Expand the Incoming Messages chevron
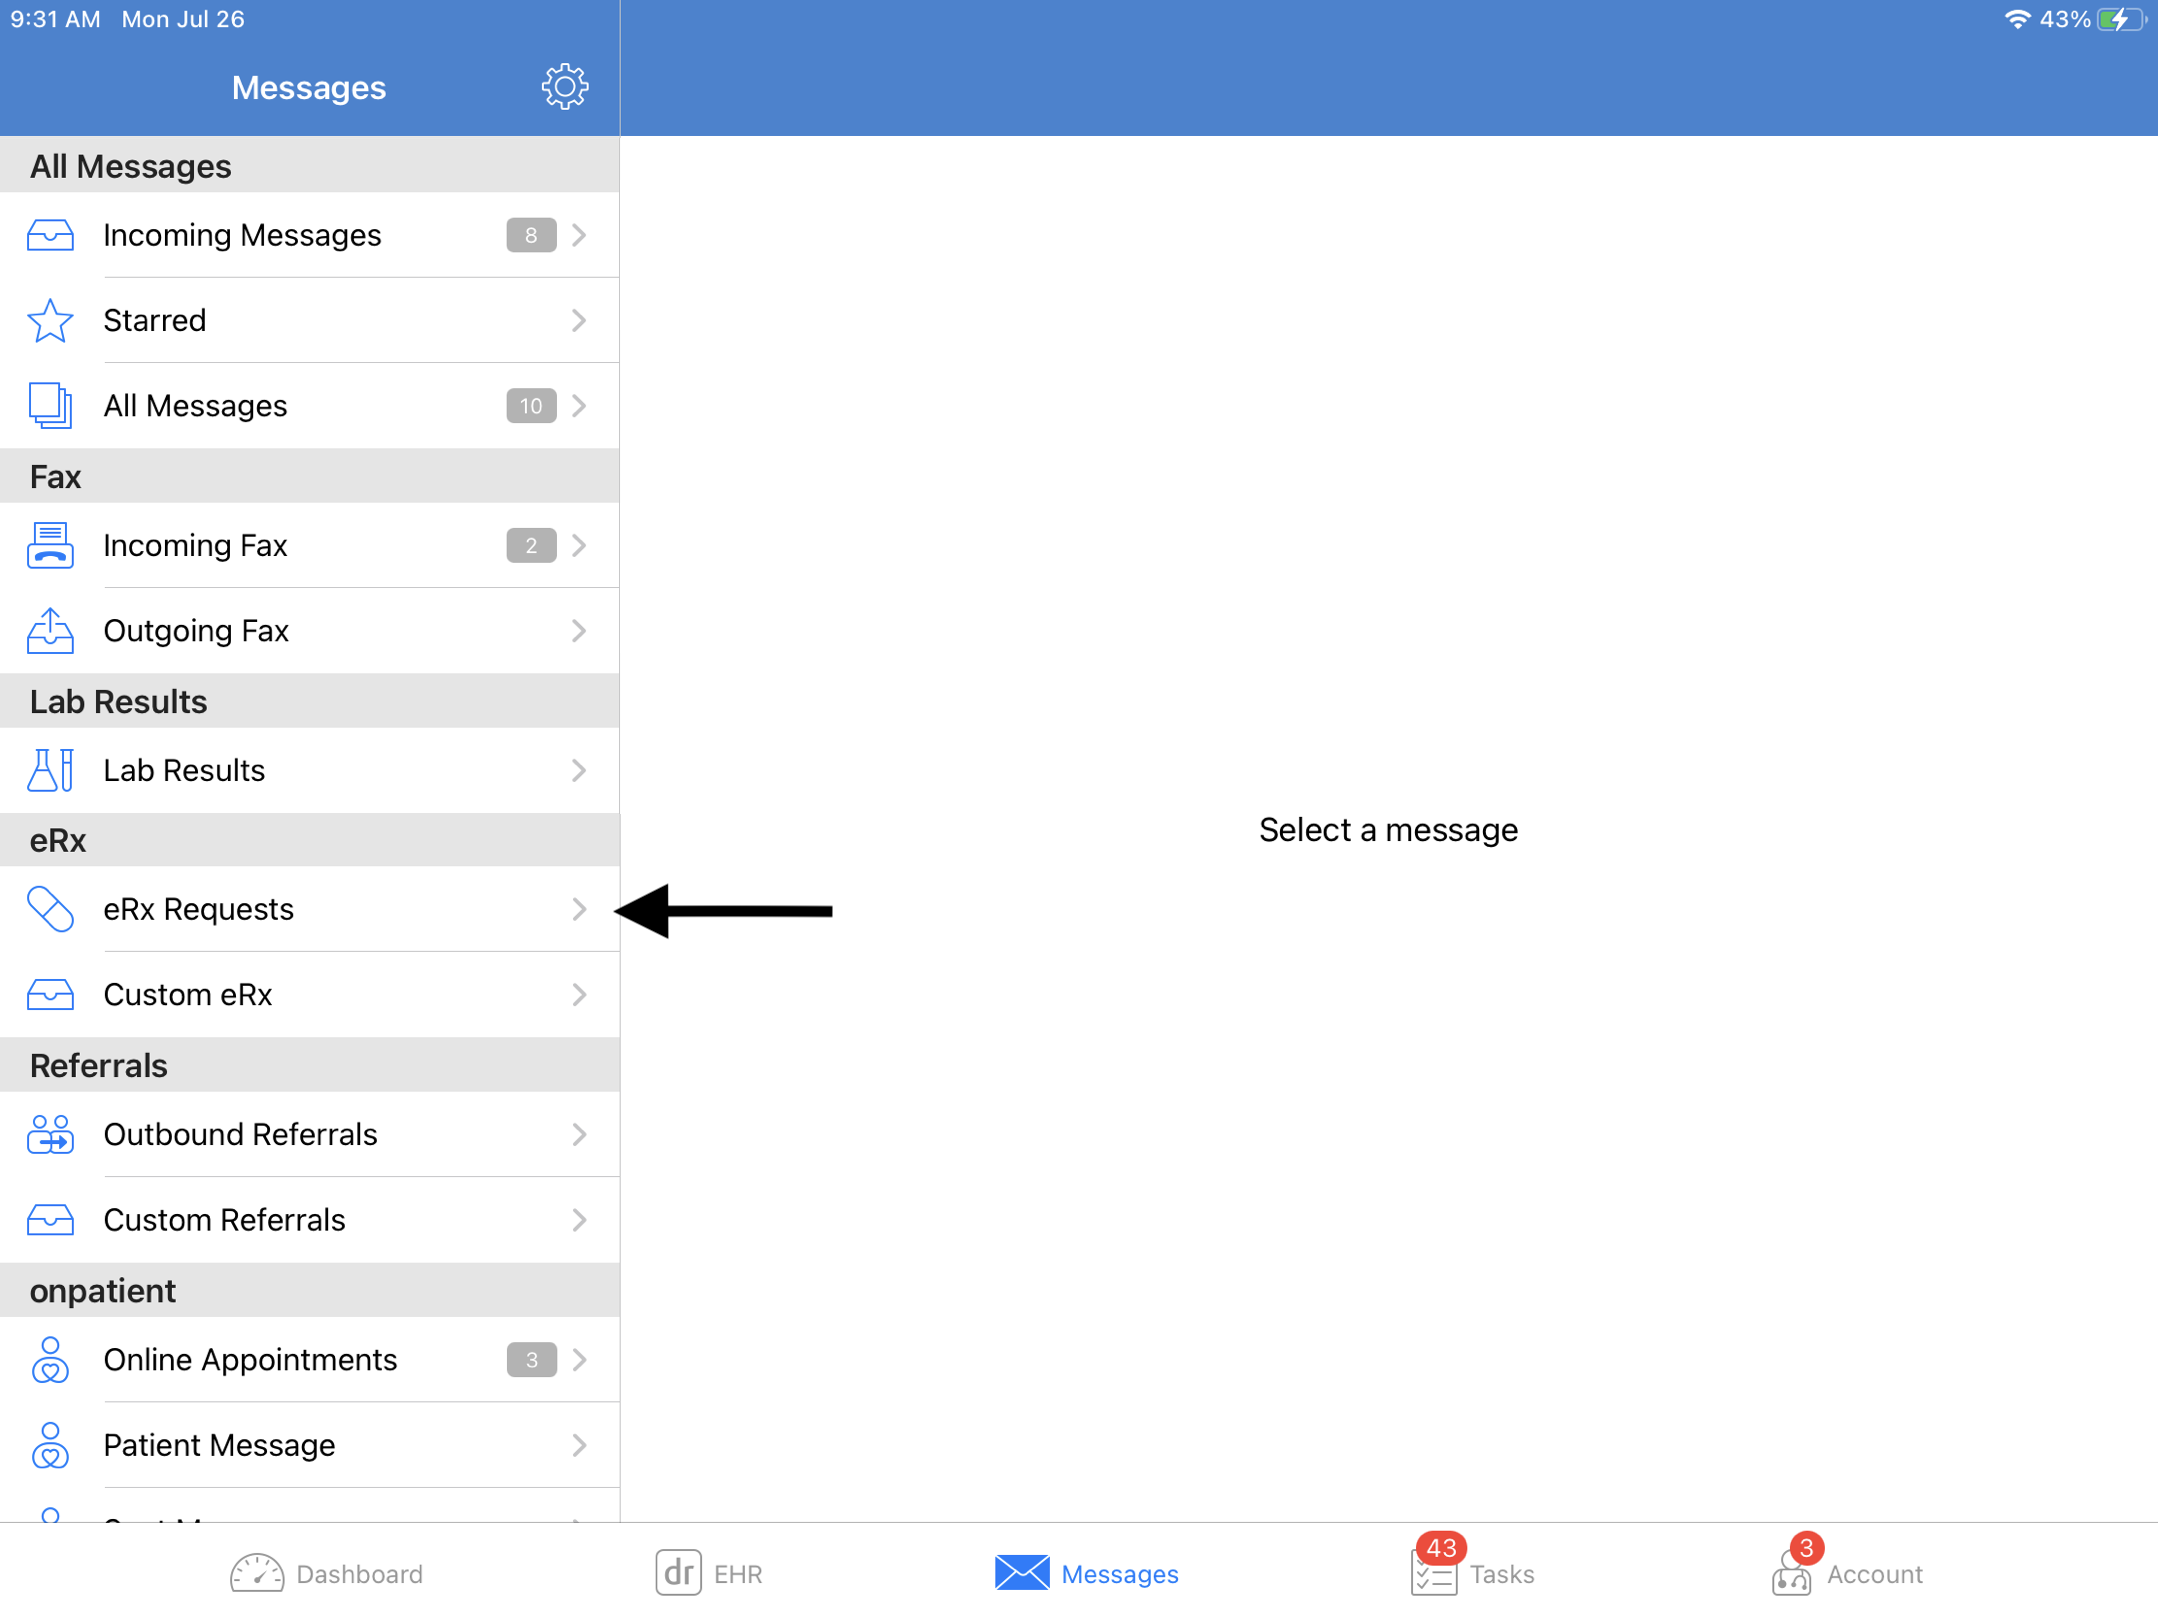 (584, 234)
